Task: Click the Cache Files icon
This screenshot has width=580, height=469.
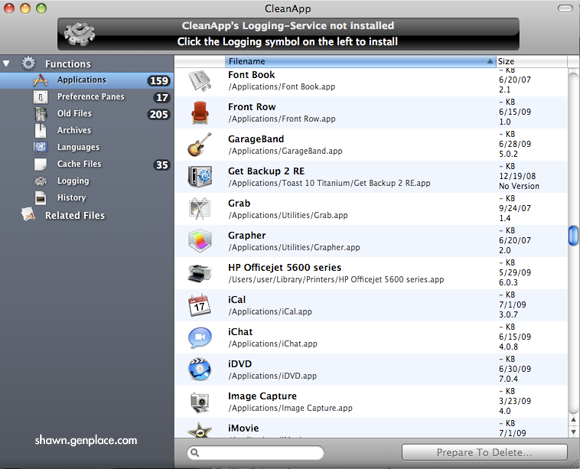Action: tap(40, 164)
